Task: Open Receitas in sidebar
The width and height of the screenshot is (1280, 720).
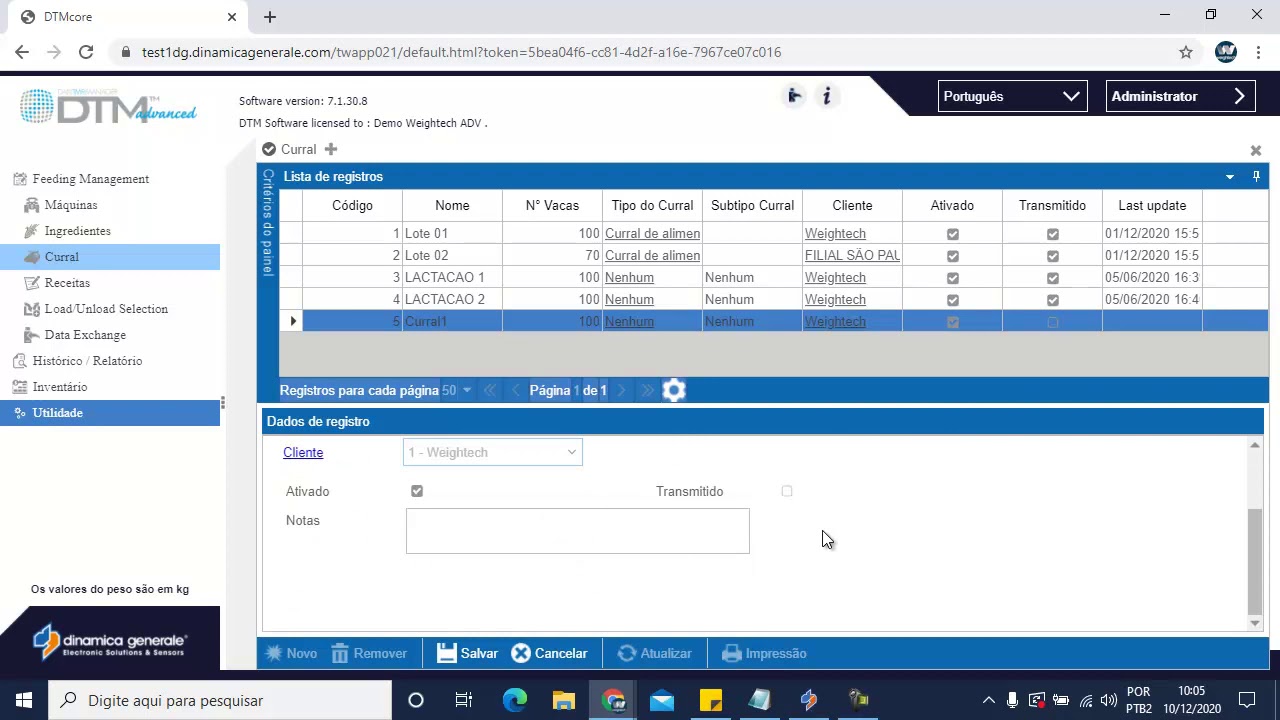Action: click(x=67, y=283)
